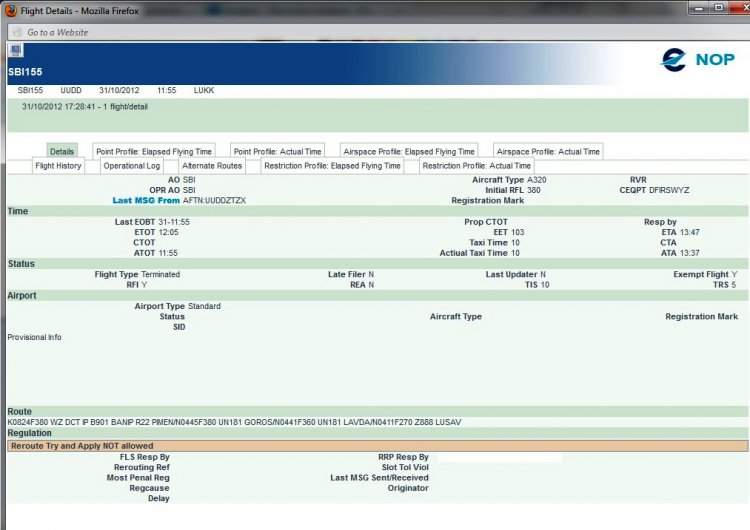Switch to the Flight History tab
750x530 pixels.
coord(58,166)
